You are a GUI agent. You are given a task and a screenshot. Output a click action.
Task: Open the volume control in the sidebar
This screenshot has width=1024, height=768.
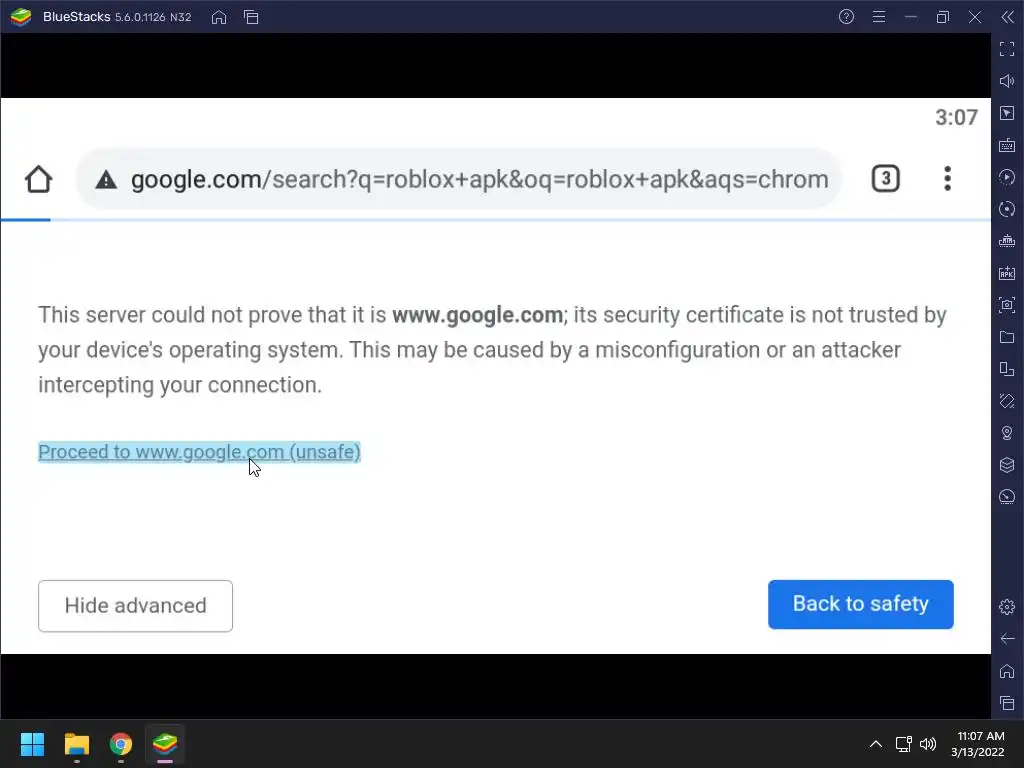pyautogui.click(x=1006, y=81)
